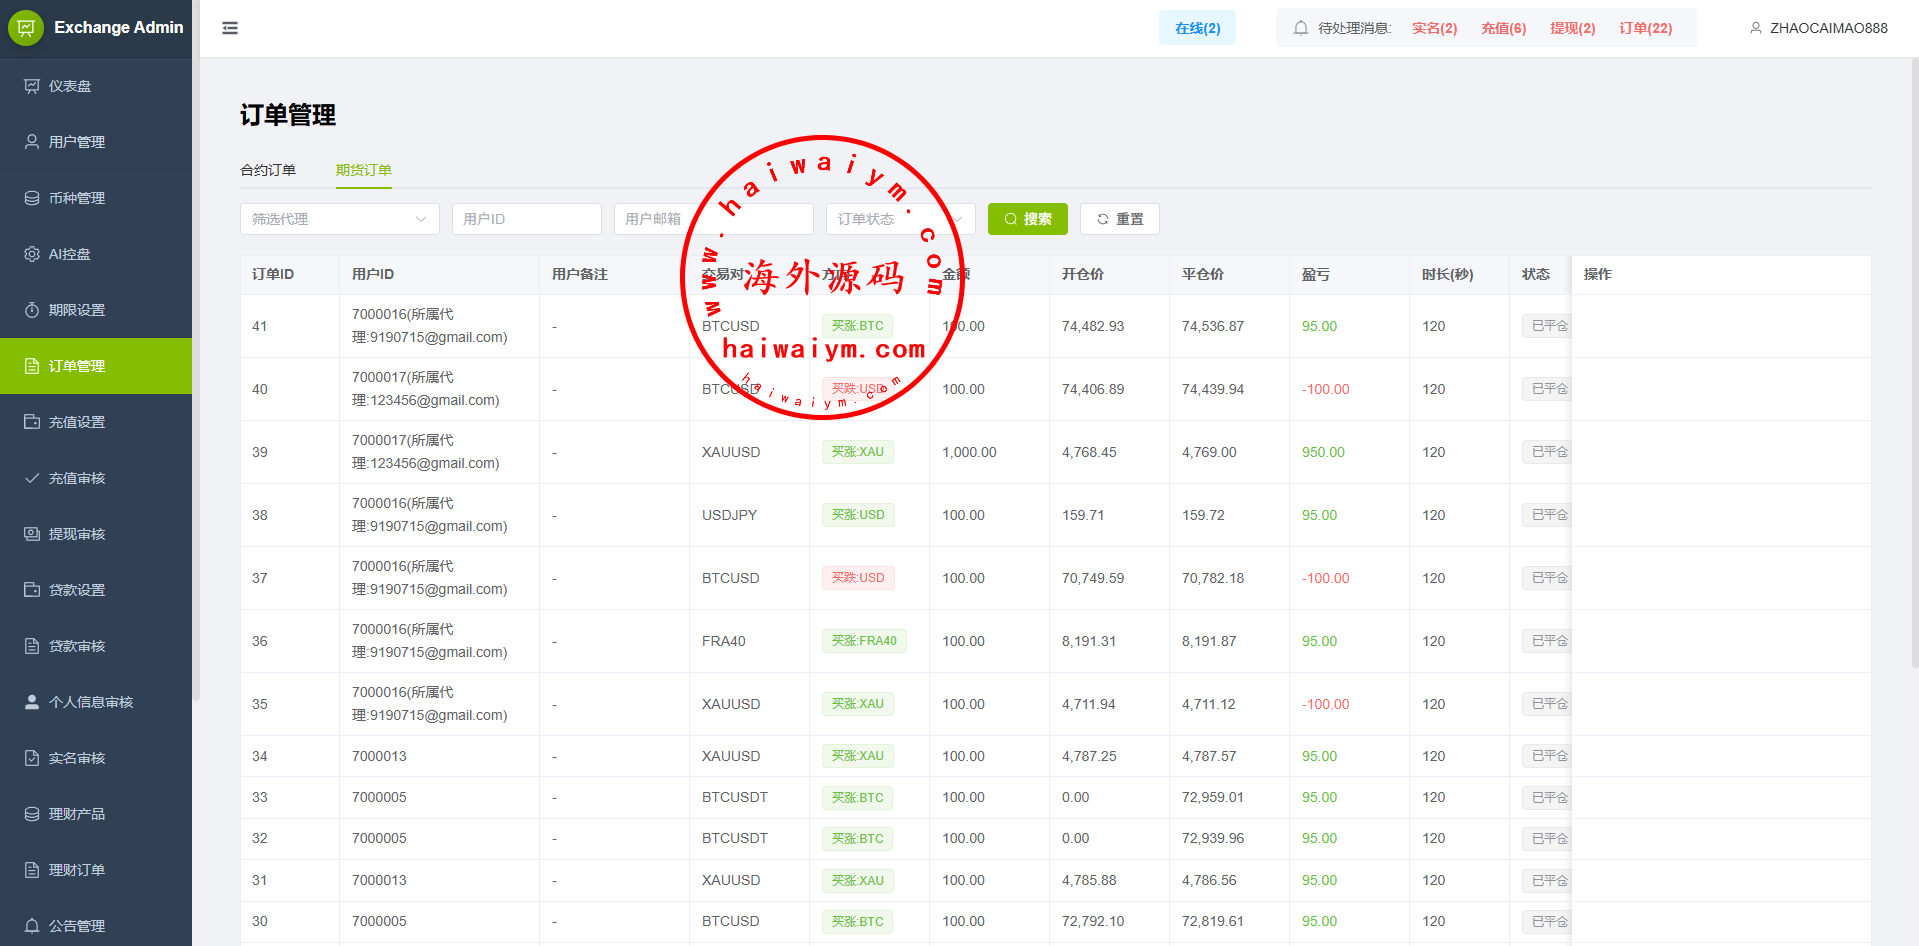Open the 仪表盘 dashboard sidebar item

(x=70, y=86)
